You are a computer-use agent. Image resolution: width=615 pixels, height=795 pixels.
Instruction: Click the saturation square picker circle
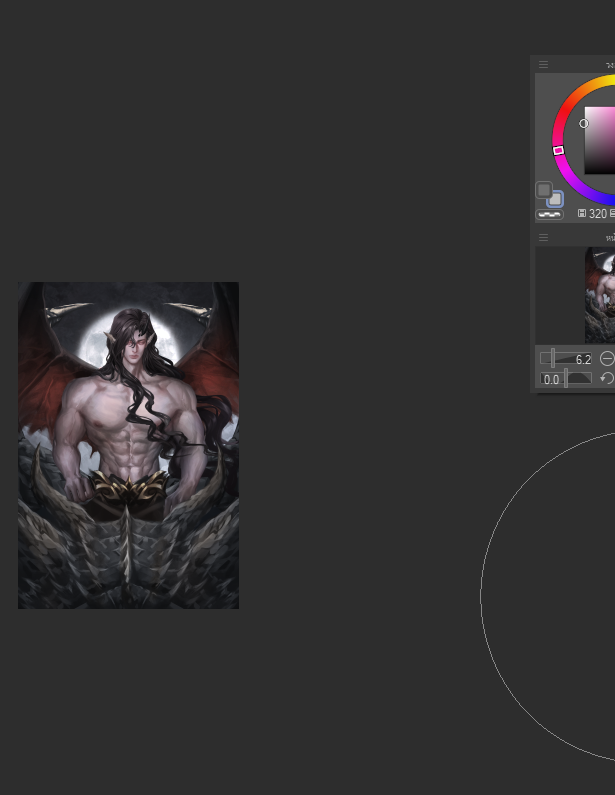[584, 123]
